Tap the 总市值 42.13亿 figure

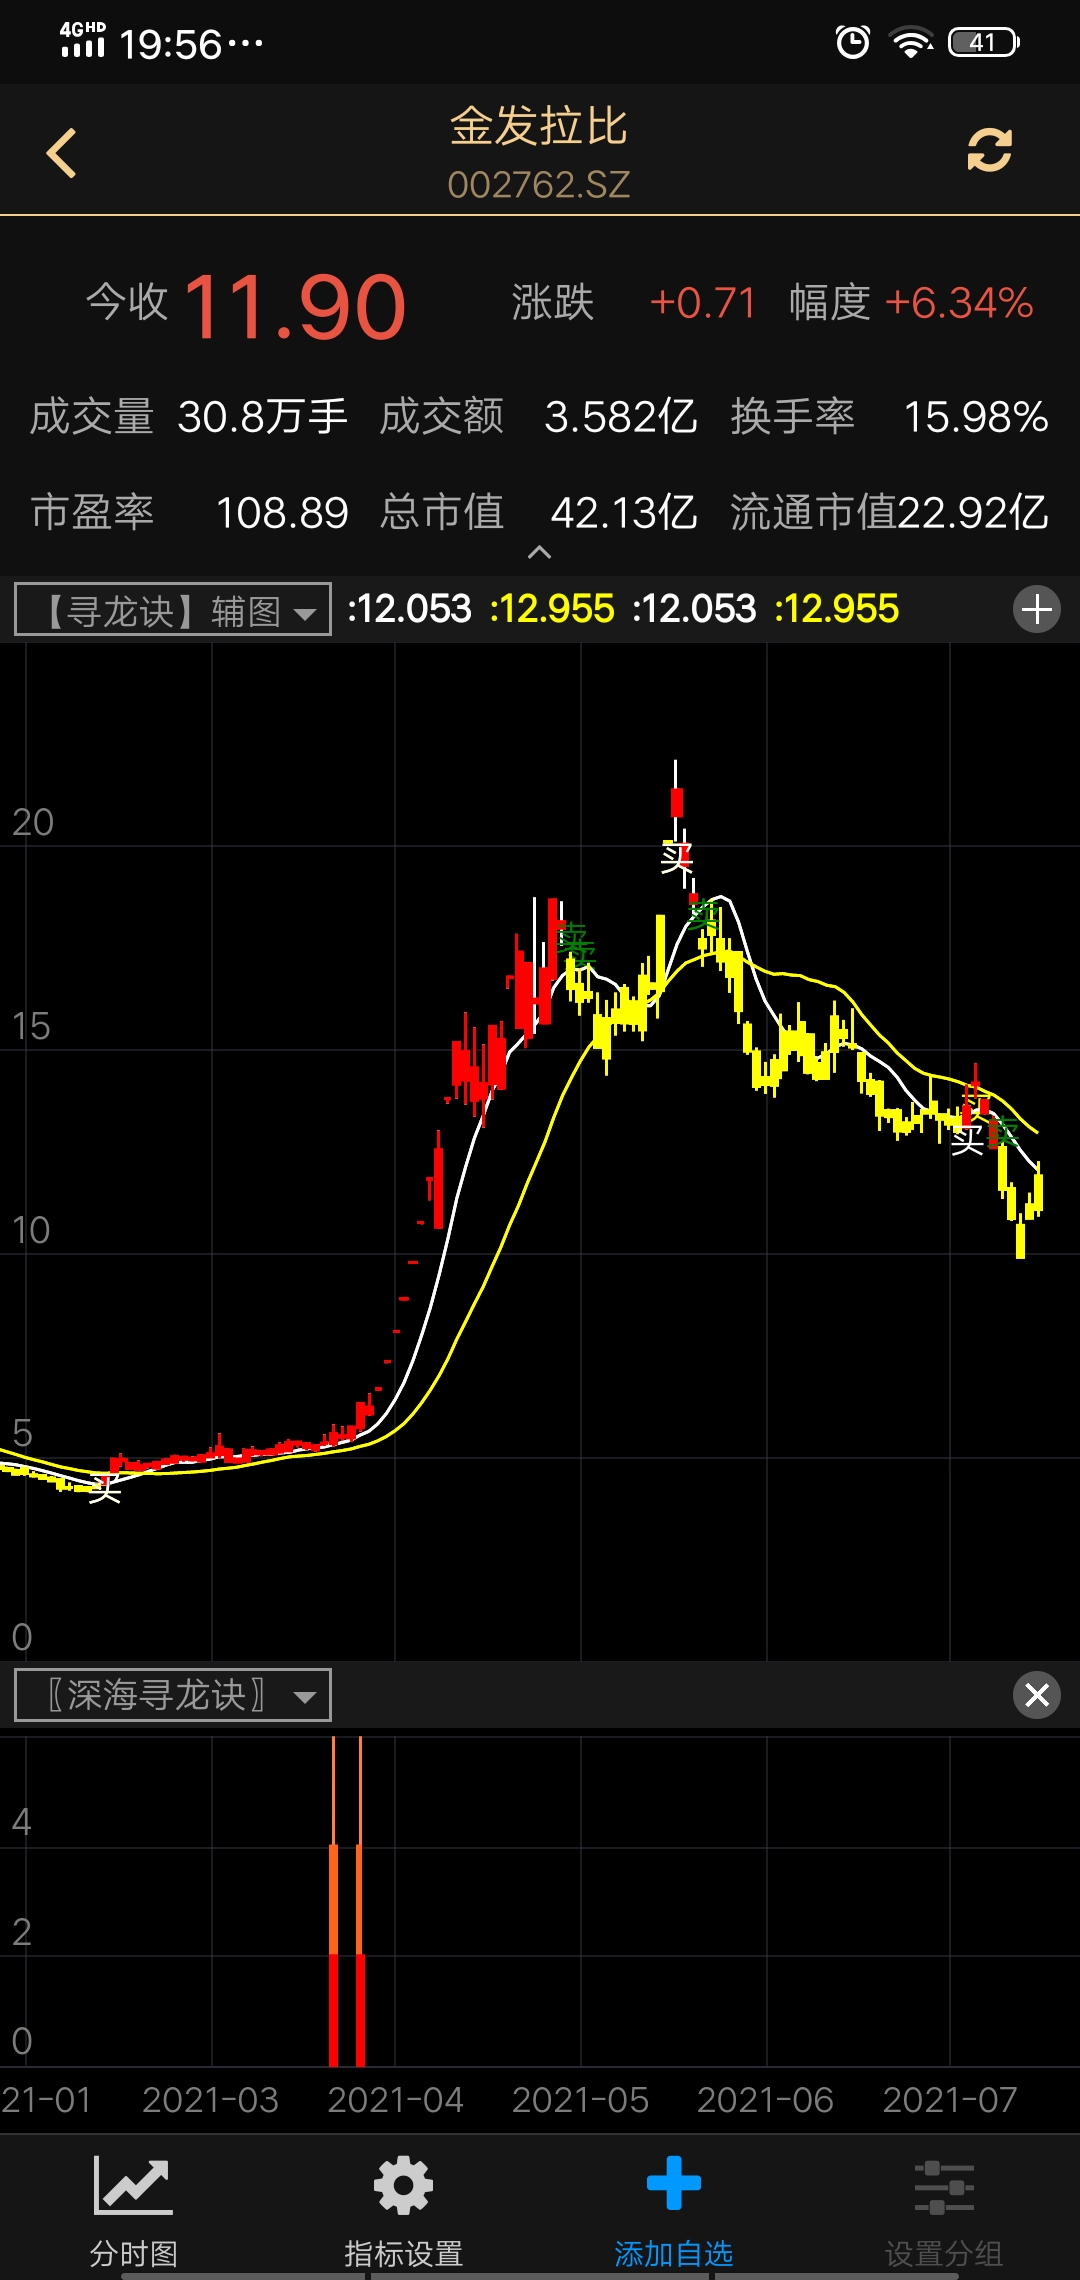[623, 513]
